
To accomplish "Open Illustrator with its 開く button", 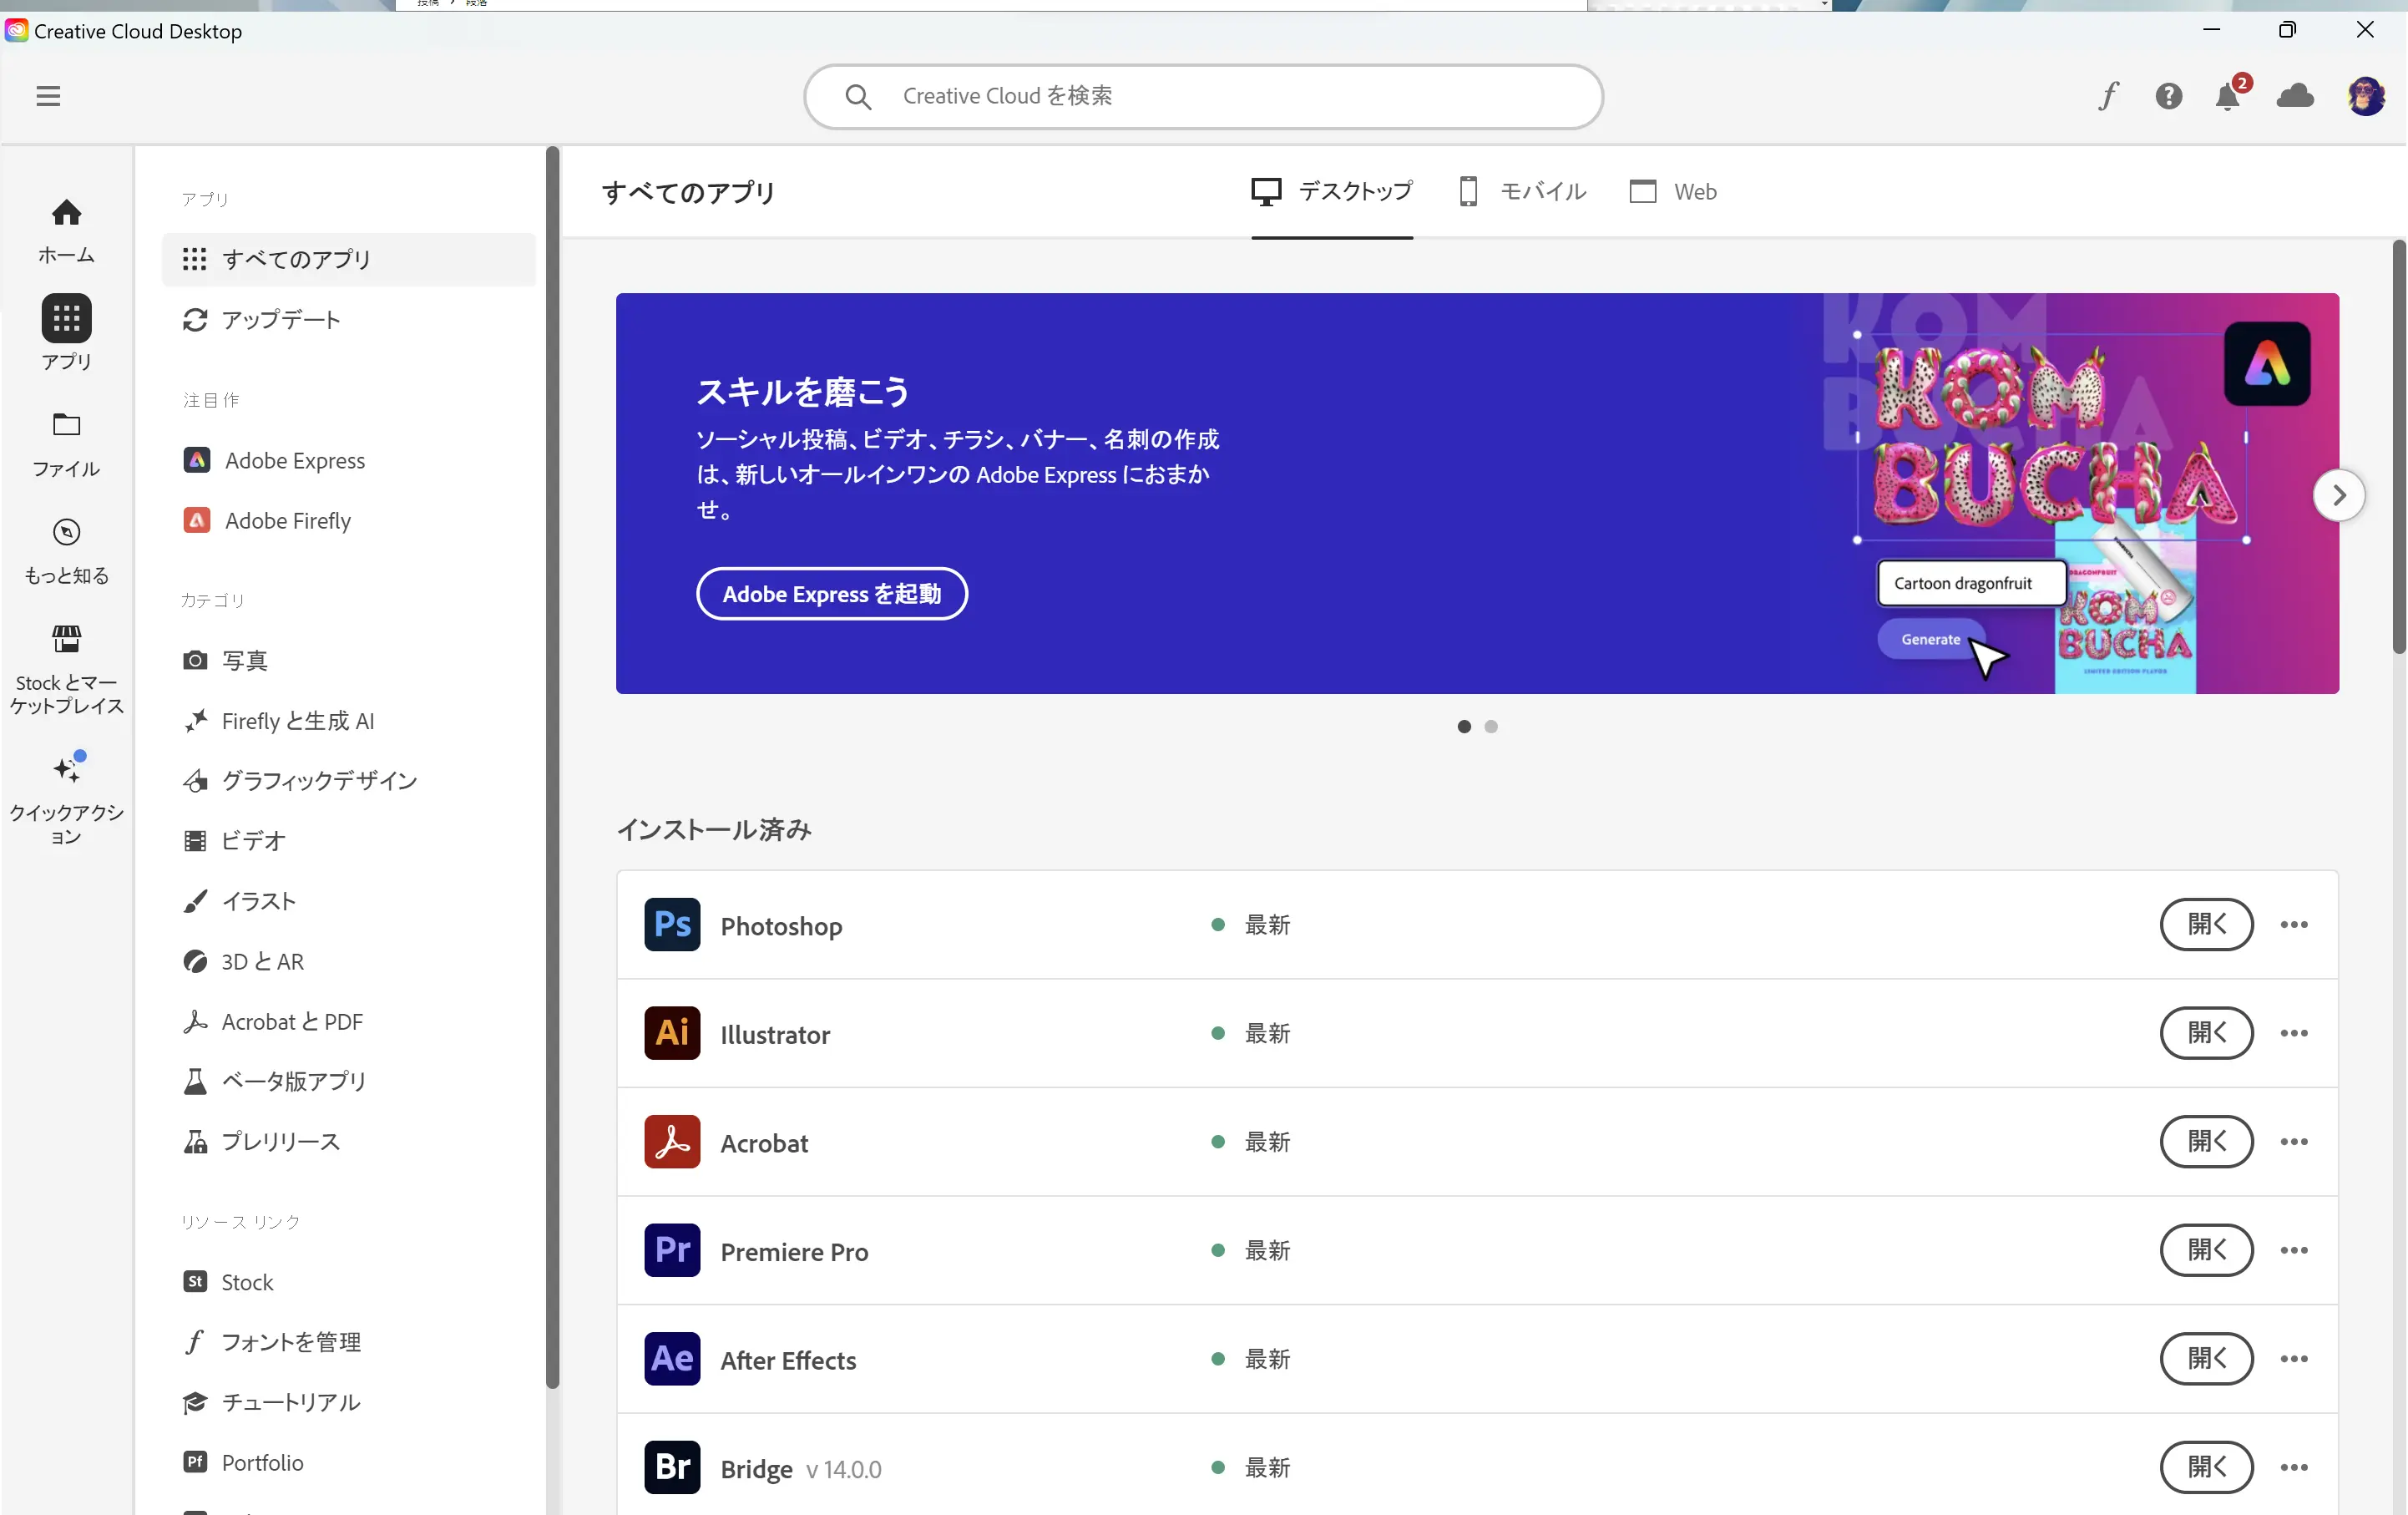I will 2206,1033.
